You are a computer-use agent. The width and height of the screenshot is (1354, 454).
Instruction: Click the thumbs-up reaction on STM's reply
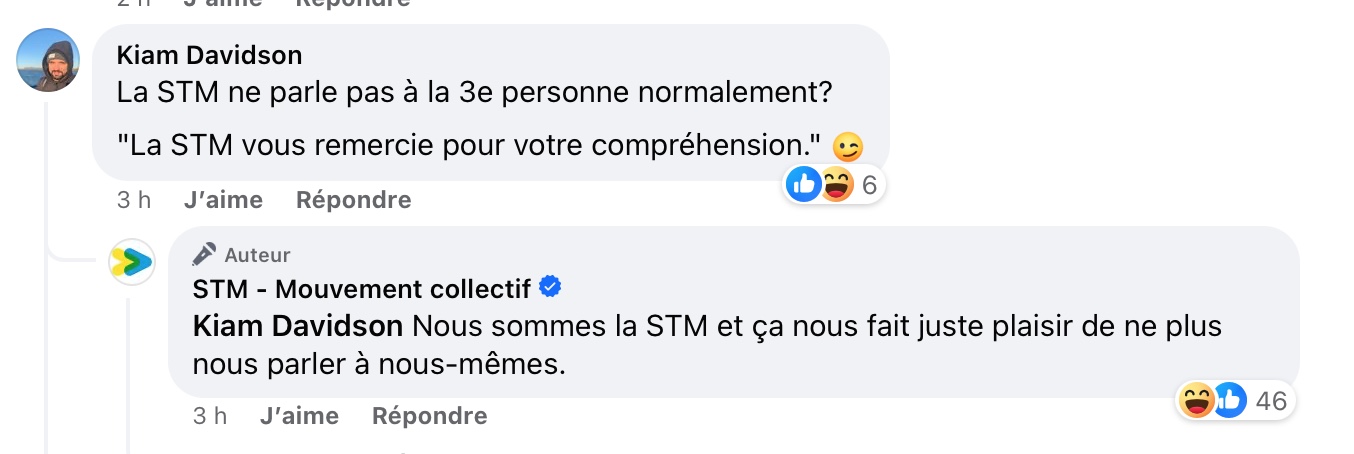[1229, 401]
